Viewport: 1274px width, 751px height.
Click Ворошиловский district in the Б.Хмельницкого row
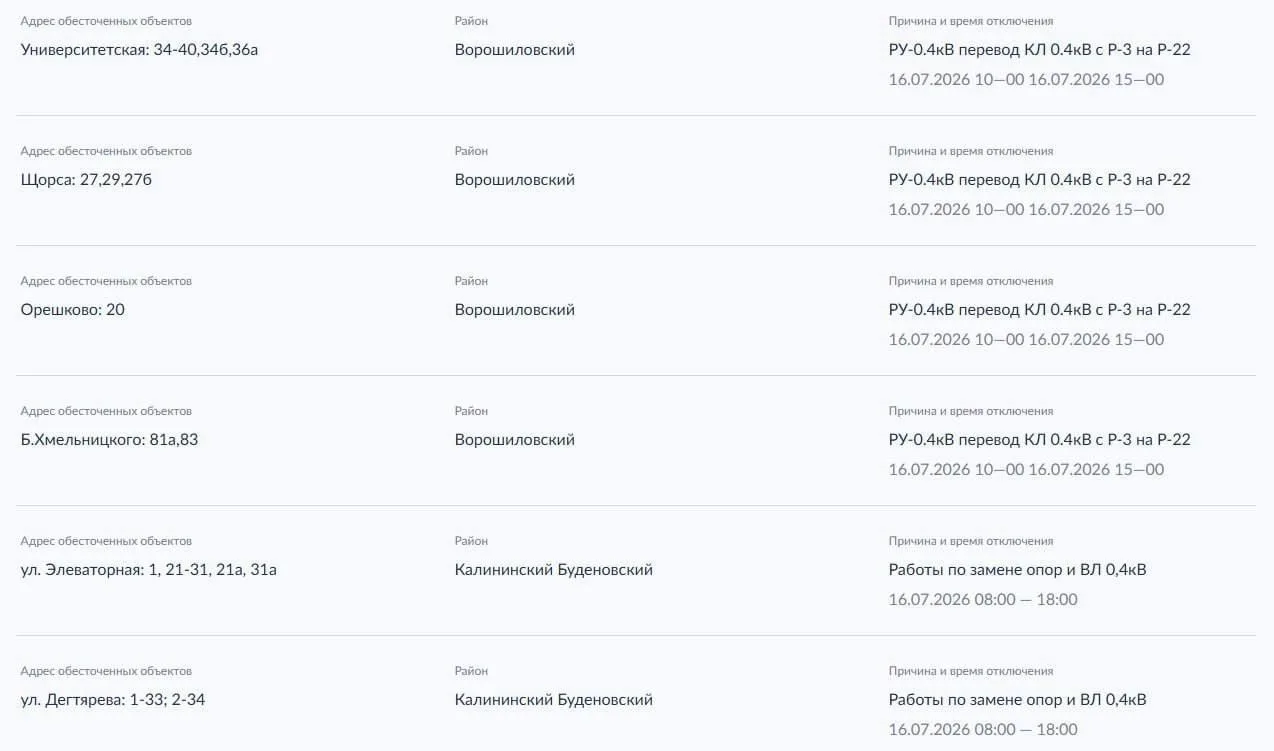point(515,440)
